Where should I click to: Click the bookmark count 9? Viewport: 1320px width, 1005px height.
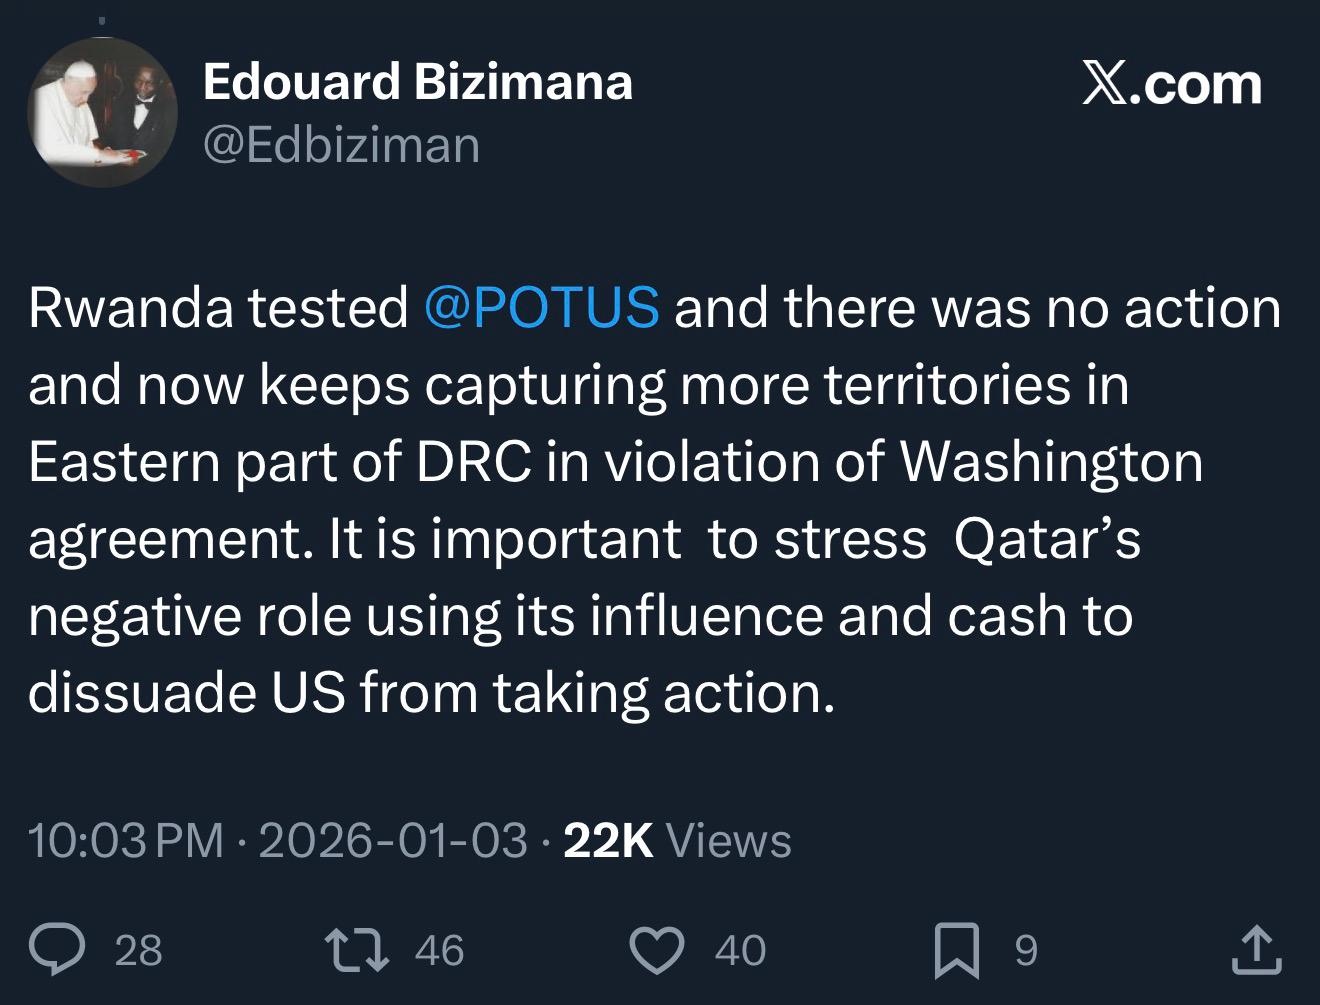click(x=1026, y=950)
